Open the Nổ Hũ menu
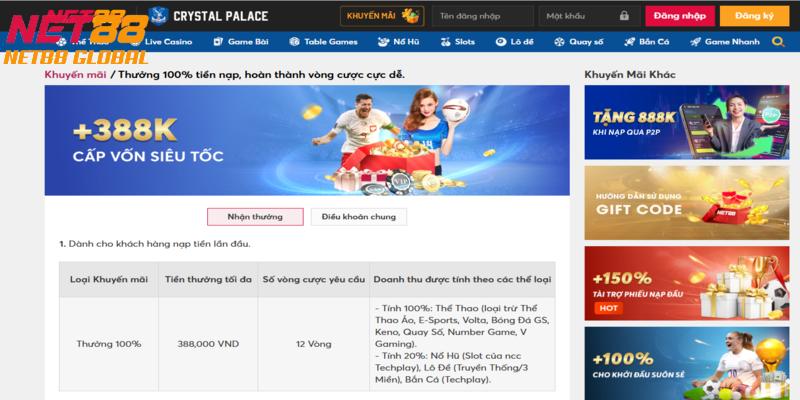This screenshot has width=800, height=400. click(398, 42)
